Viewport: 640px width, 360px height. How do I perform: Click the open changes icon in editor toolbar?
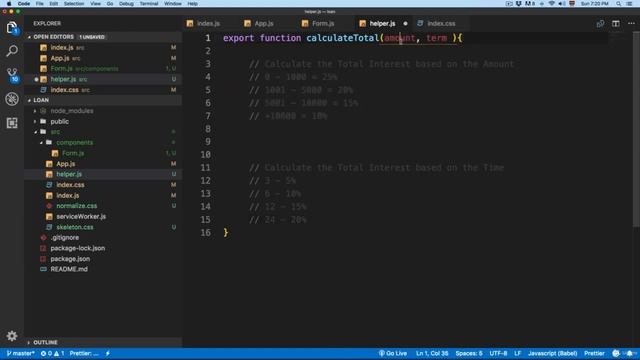pyautogui.click(x=600, y=24)
